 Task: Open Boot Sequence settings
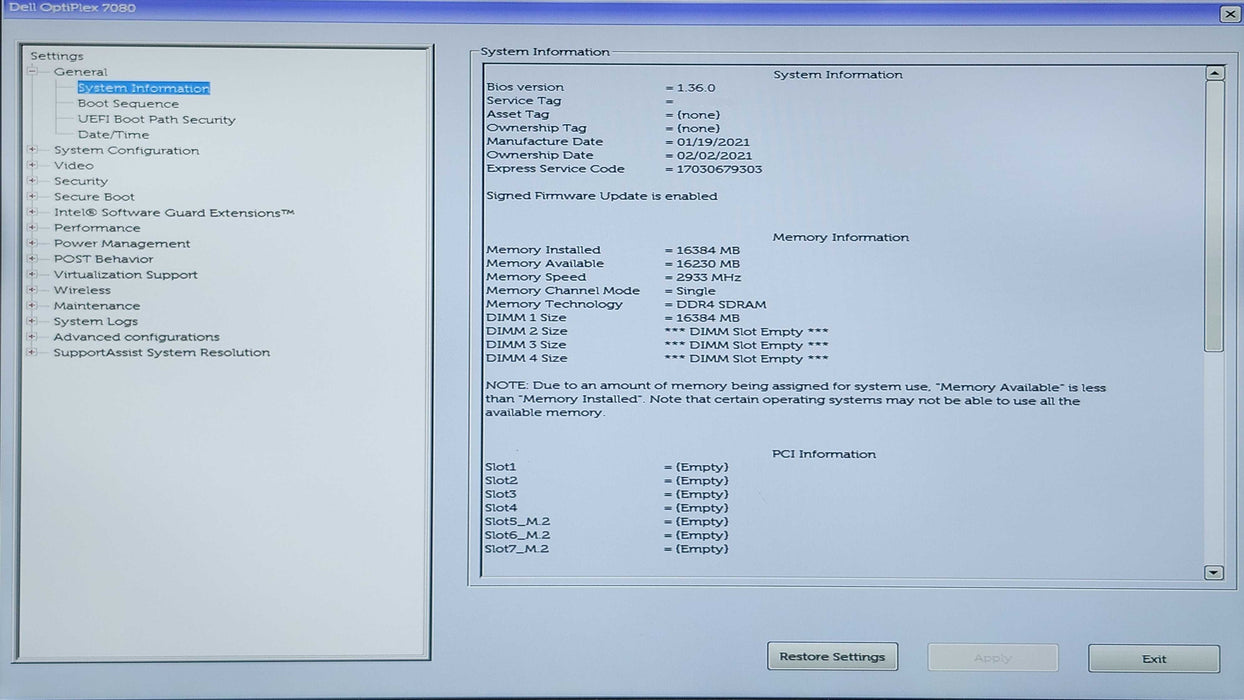[x=128, y=104]
